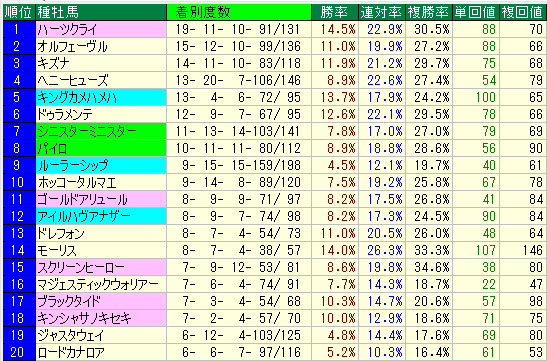Viewport: 547px width, 361px height.
Task: Select rank number 10 cell
Action: [19, 182]
